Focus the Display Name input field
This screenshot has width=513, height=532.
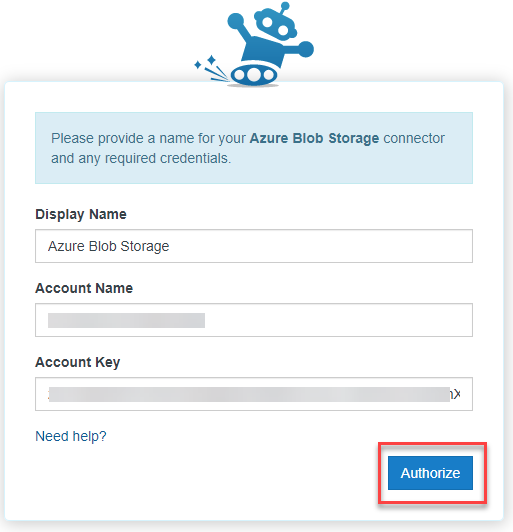click(254, 246)
